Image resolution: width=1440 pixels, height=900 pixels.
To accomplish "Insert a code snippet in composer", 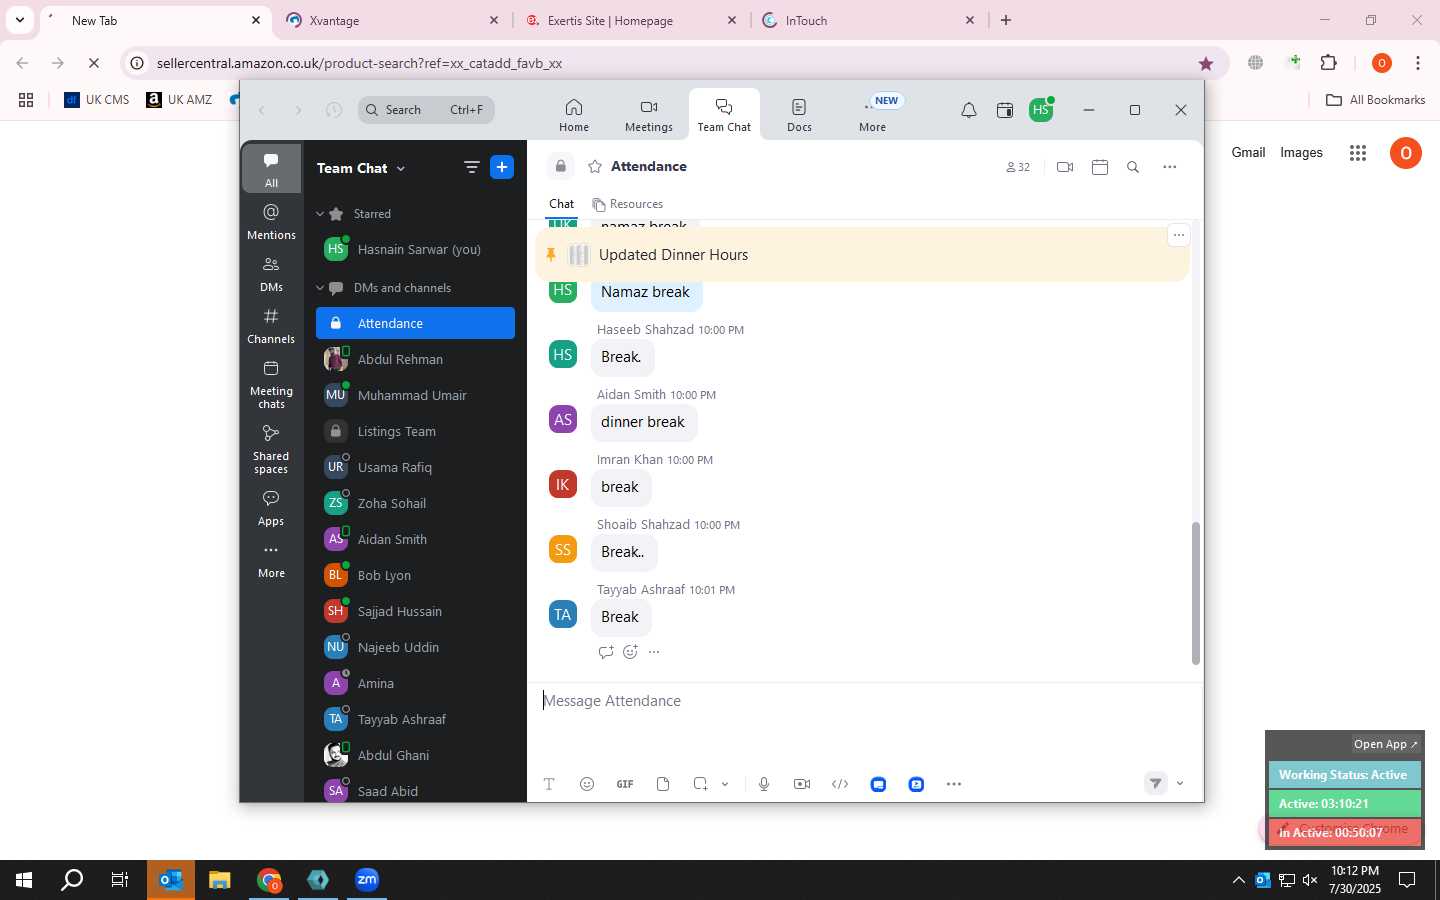I will 840,784.
